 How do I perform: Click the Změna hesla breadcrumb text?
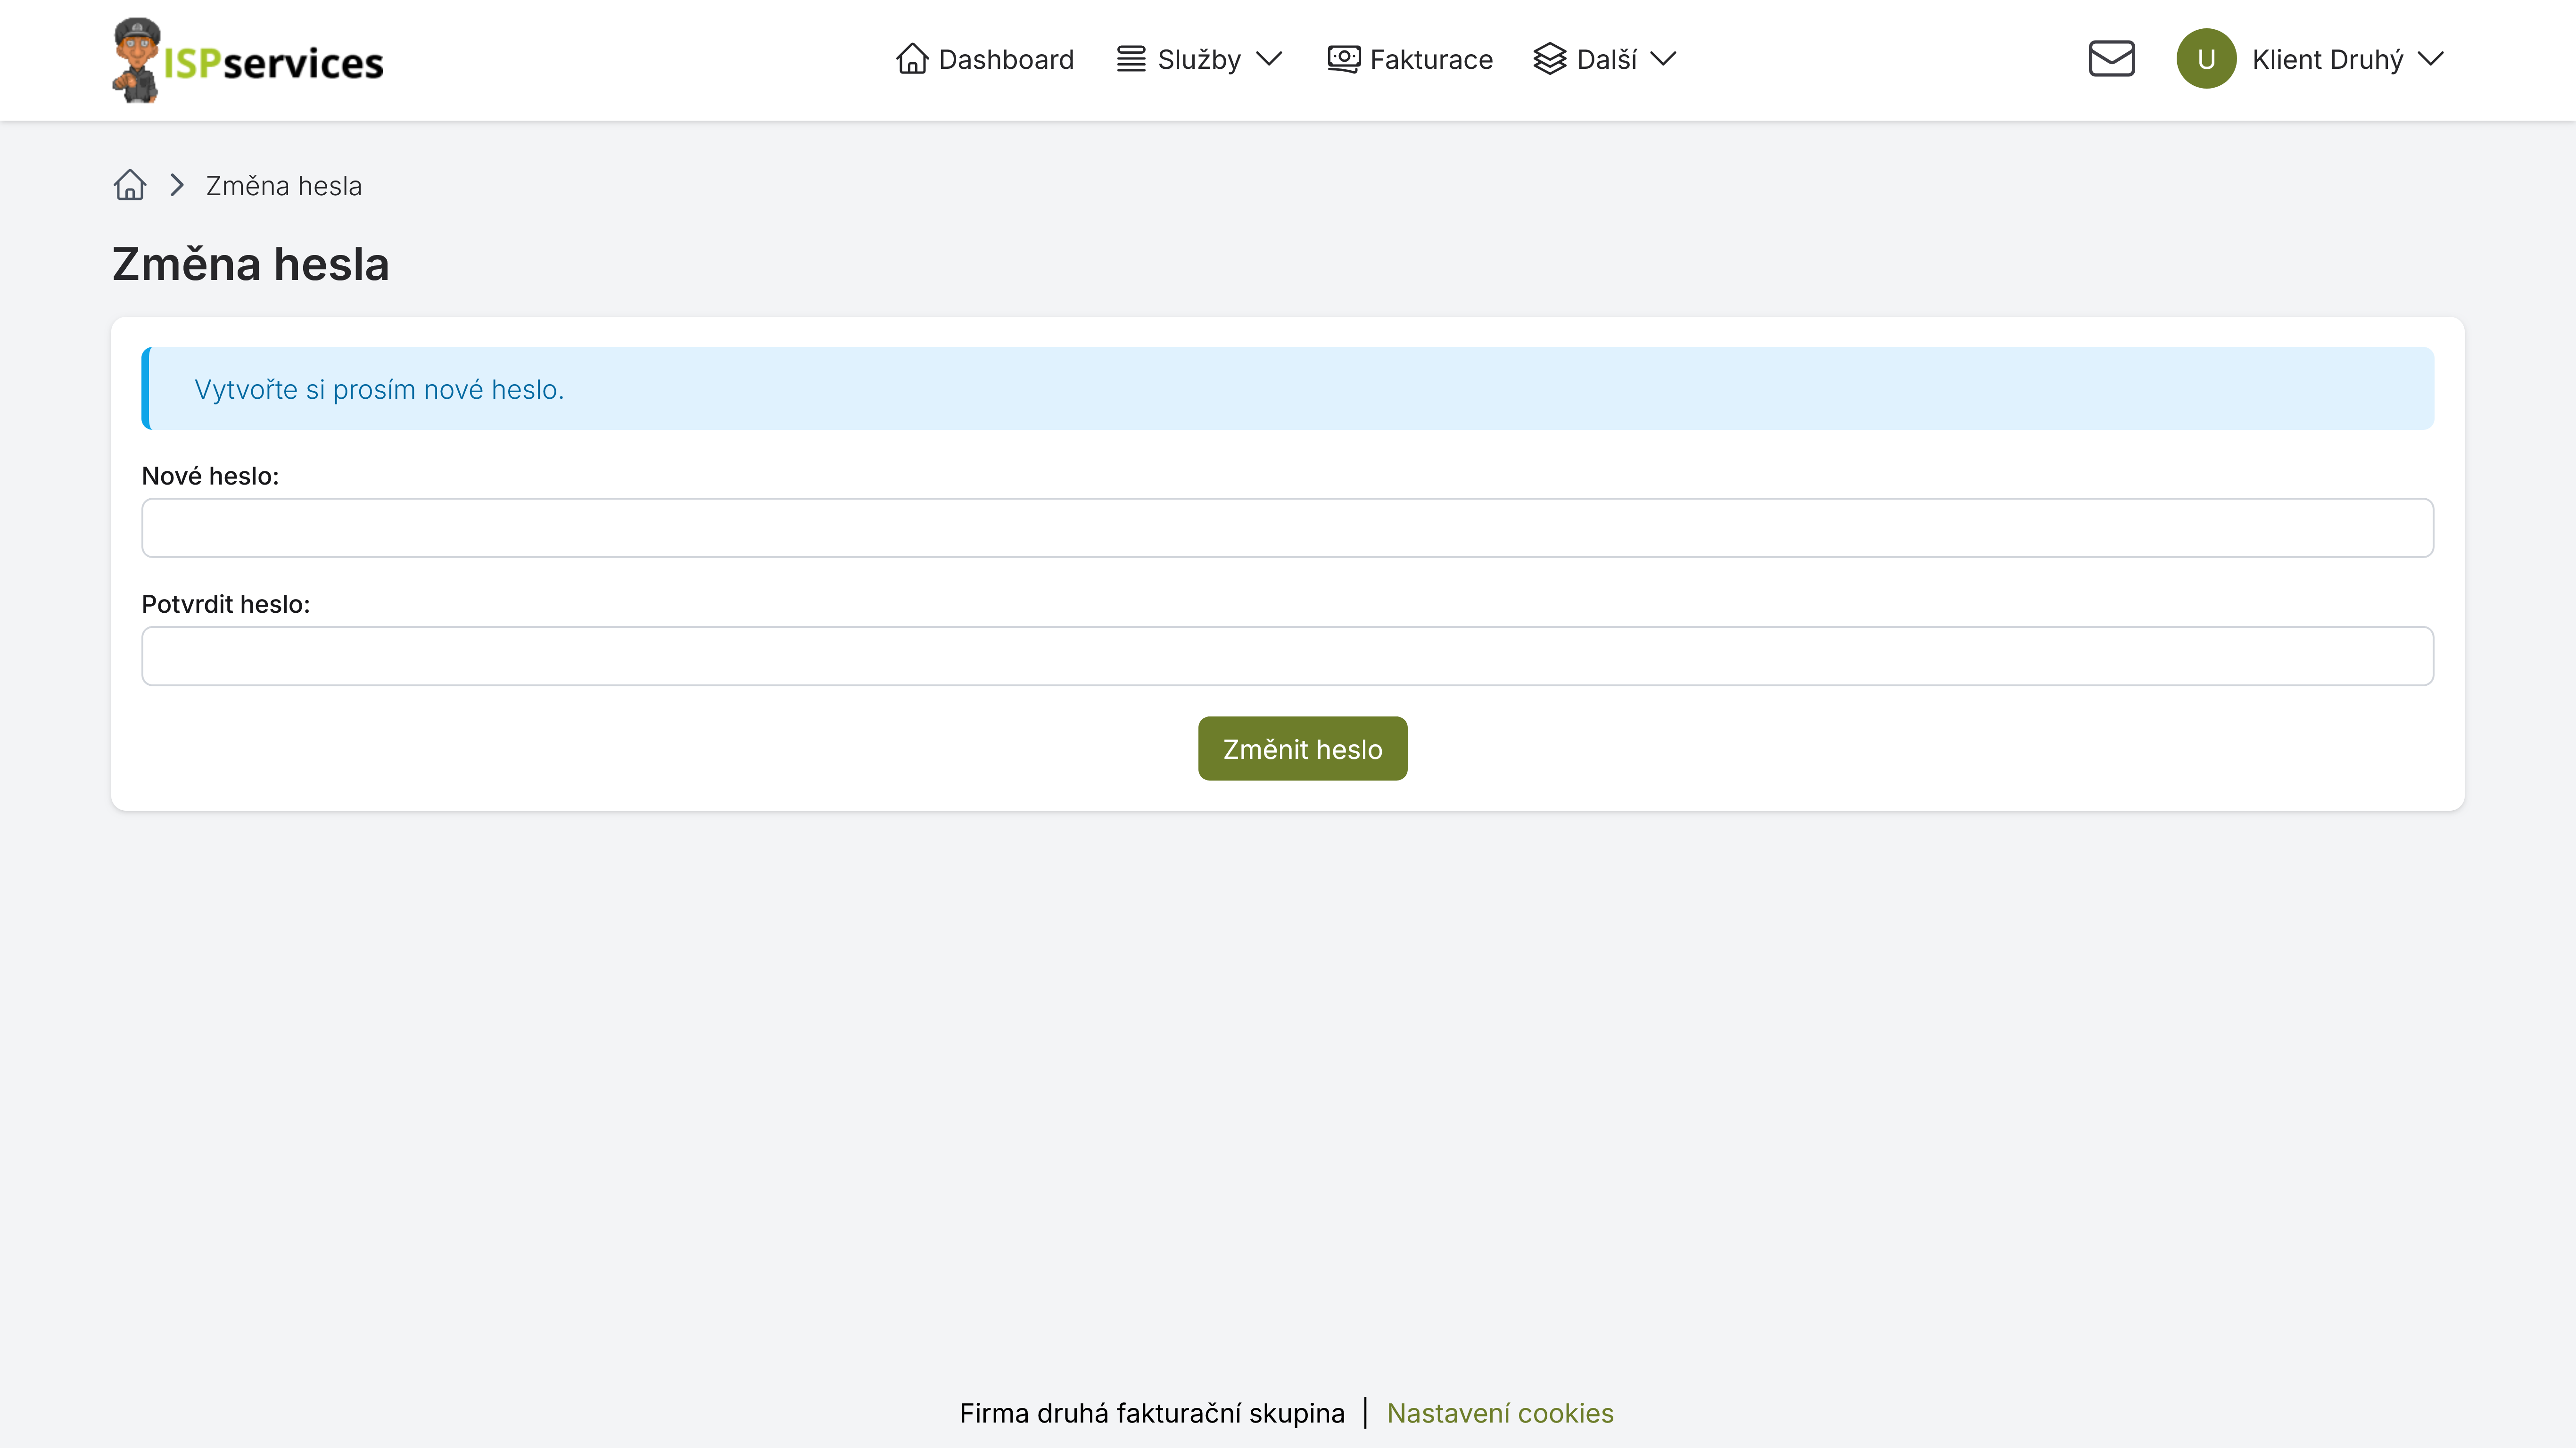(x=284, y=186)
